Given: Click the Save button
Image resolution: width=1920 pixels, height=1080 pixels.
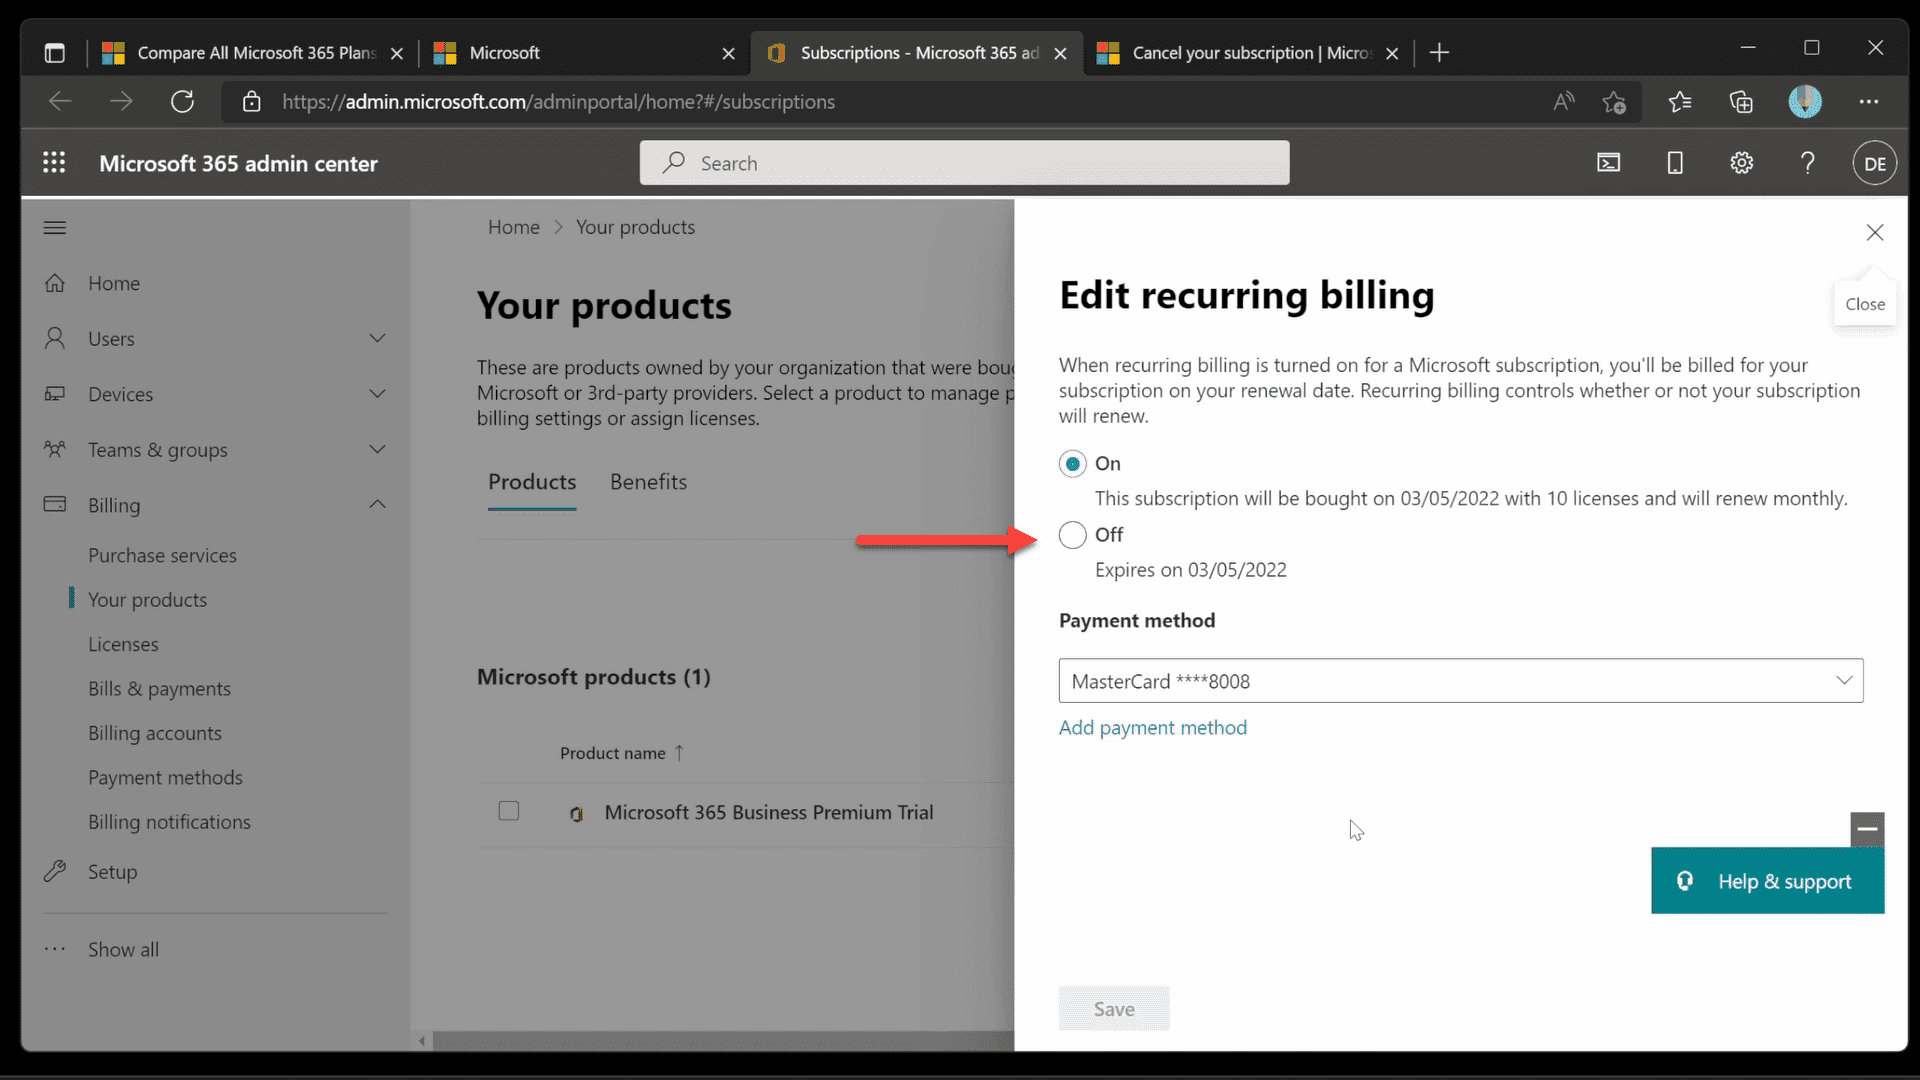Looking at the screenshot, I should pyautogui.click(x=1113, y=1008).
